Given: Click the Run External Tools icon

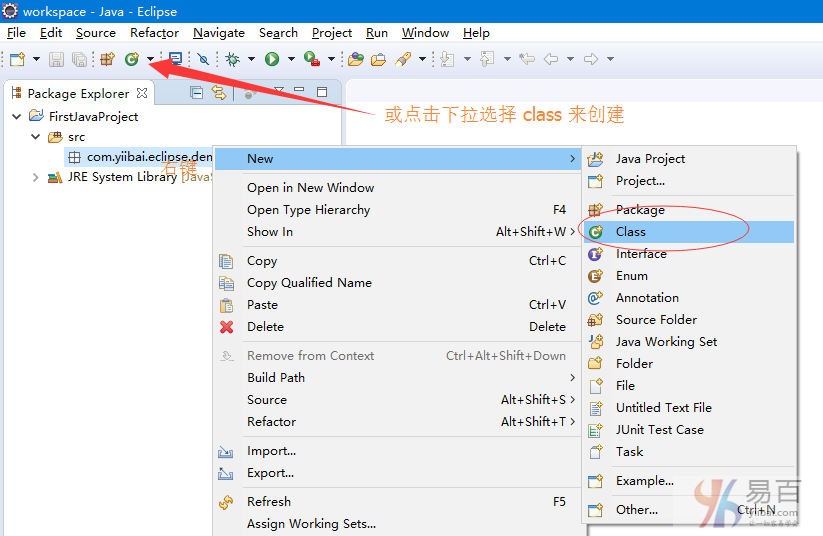Looking at the screenshot, I should point(312,59).
